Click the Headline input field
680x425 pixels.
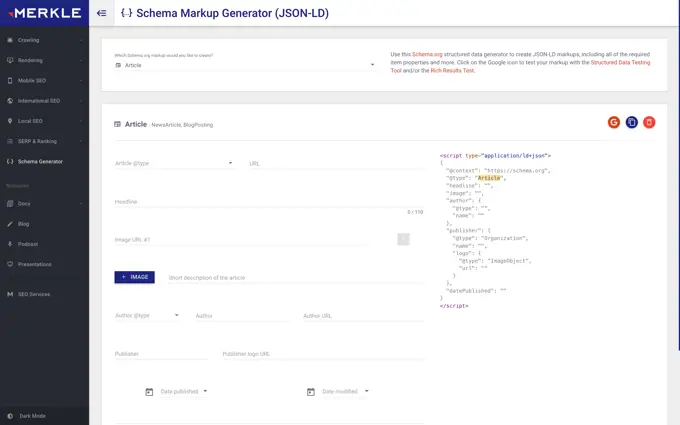pyautogui.click(x=268, y=201)
